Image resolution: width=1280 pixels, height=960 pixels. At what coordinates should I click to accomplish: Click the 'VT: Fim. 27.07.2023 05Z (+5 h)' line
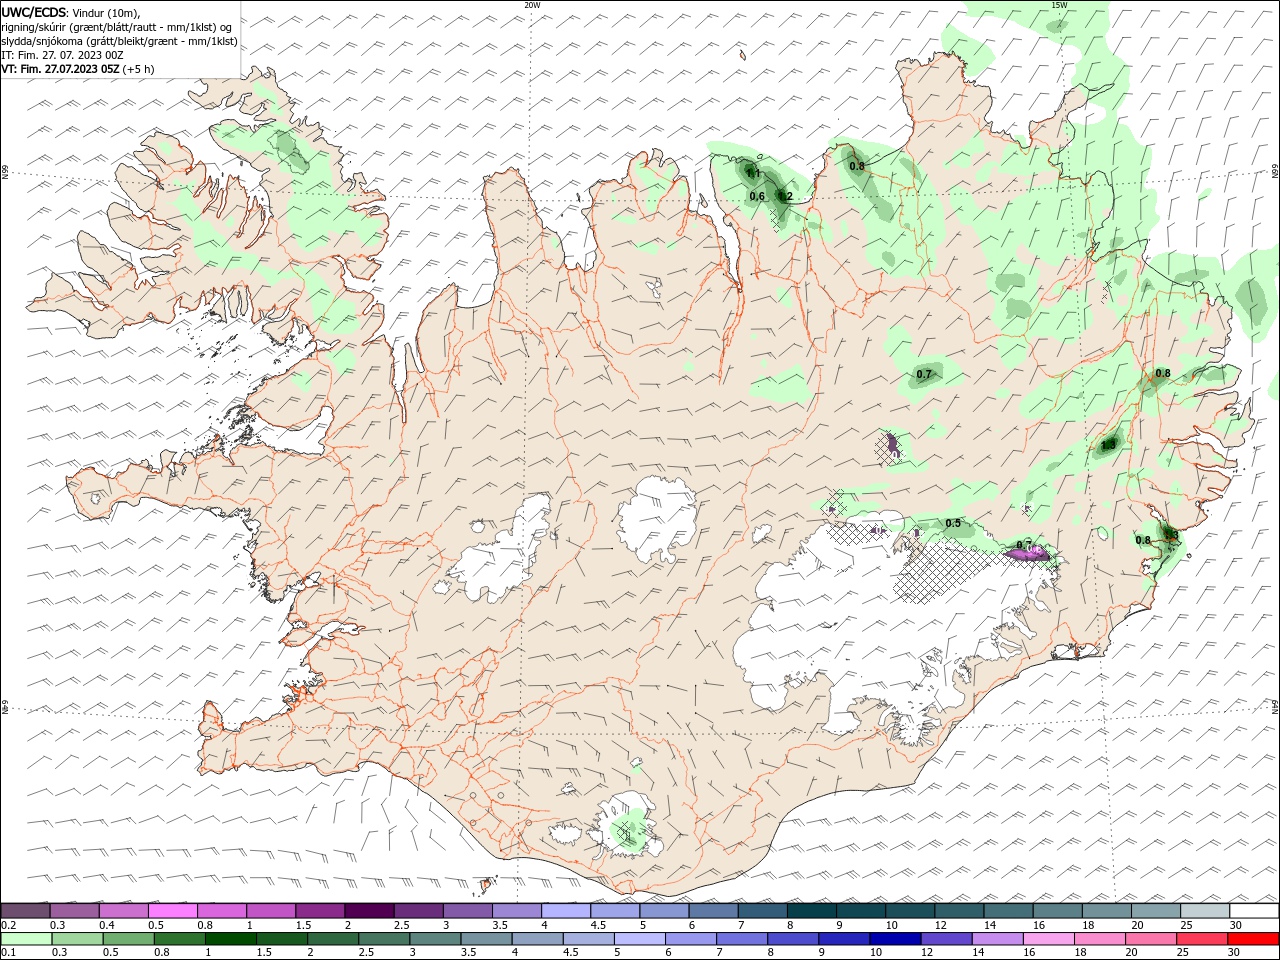click(x=78, y=69)
